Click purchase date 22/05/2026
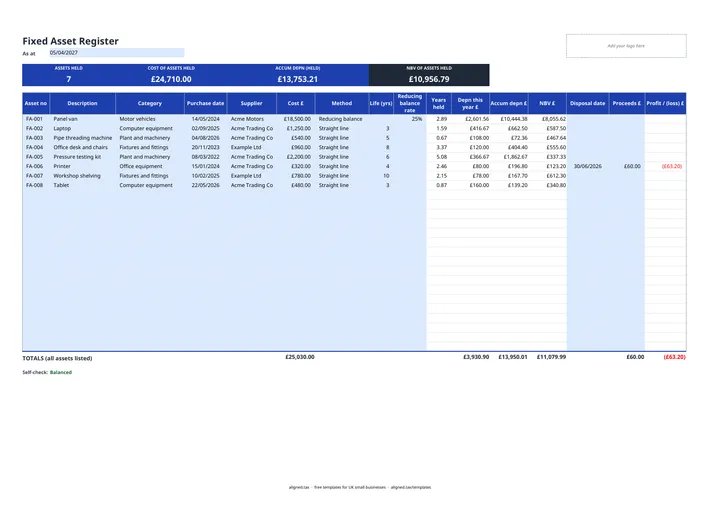 pyautogui.click(x=206, y=185)
